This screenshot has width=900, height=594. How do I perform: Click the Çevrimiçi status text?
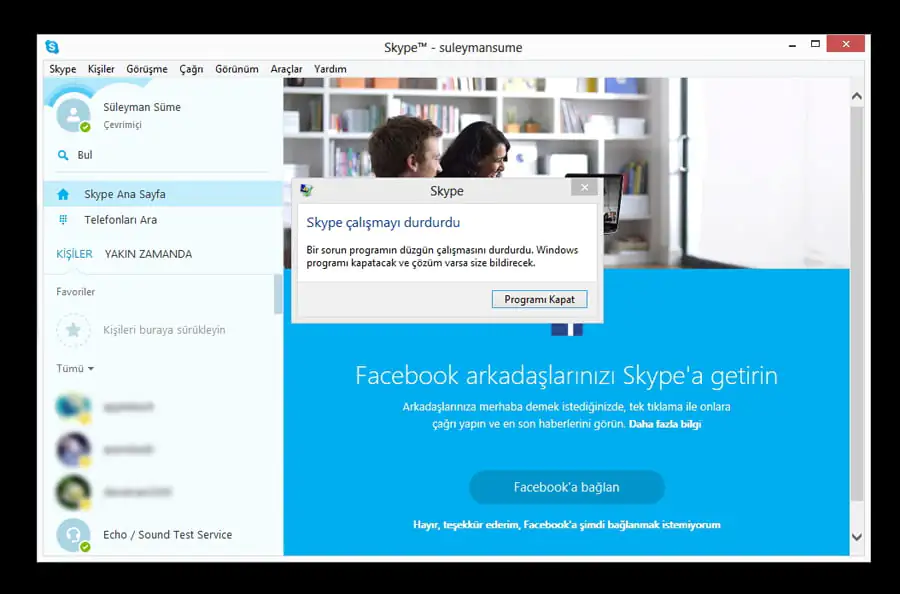pyautogui.click(x=122, y=125)
